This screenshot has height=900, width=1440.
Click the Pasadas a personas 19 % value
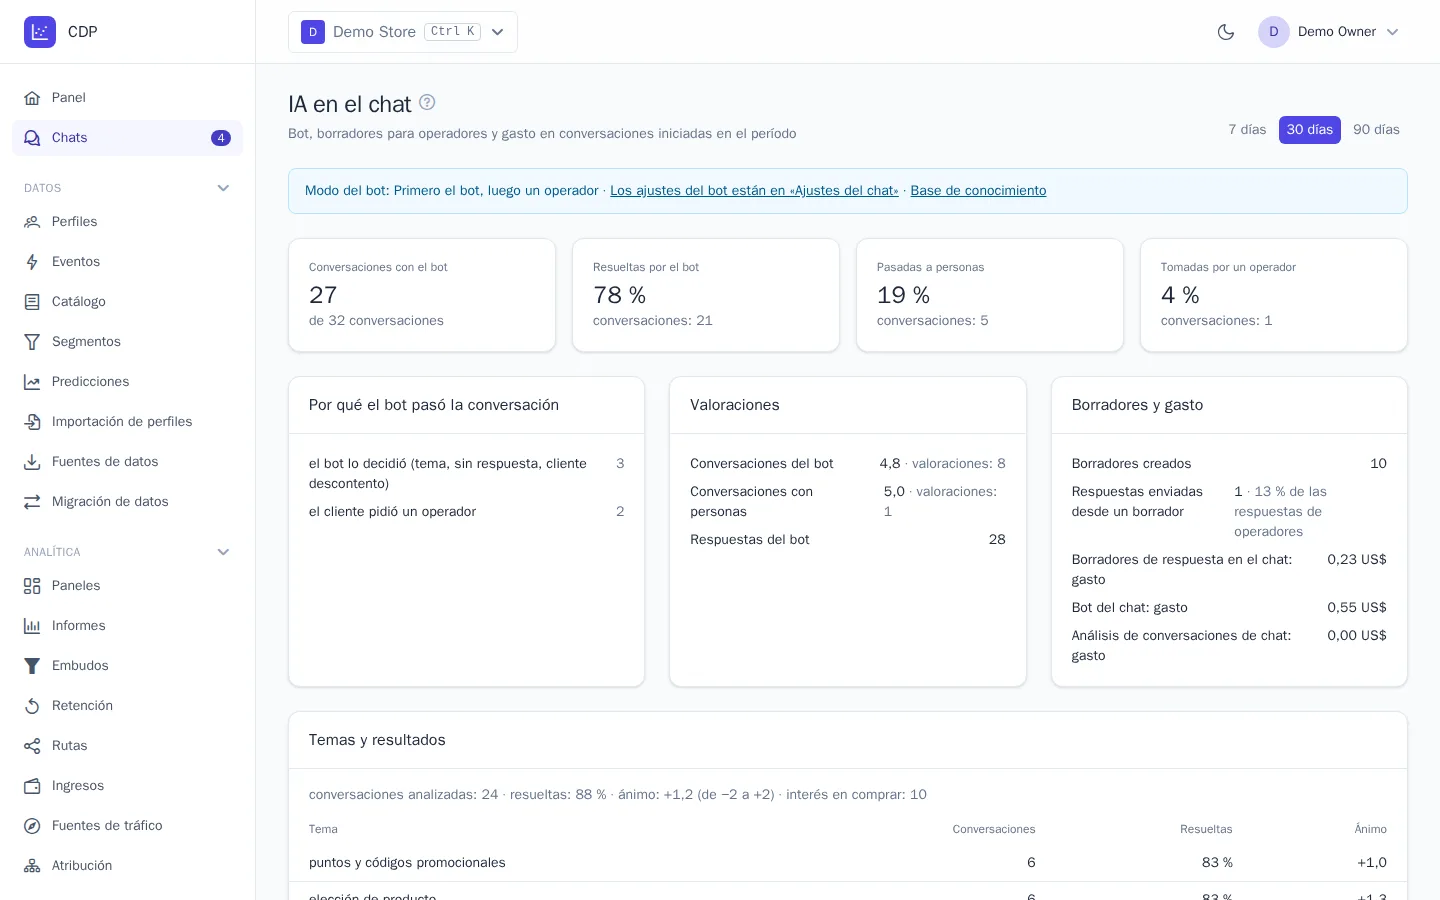pyautogui.click(x=903, y=295)
